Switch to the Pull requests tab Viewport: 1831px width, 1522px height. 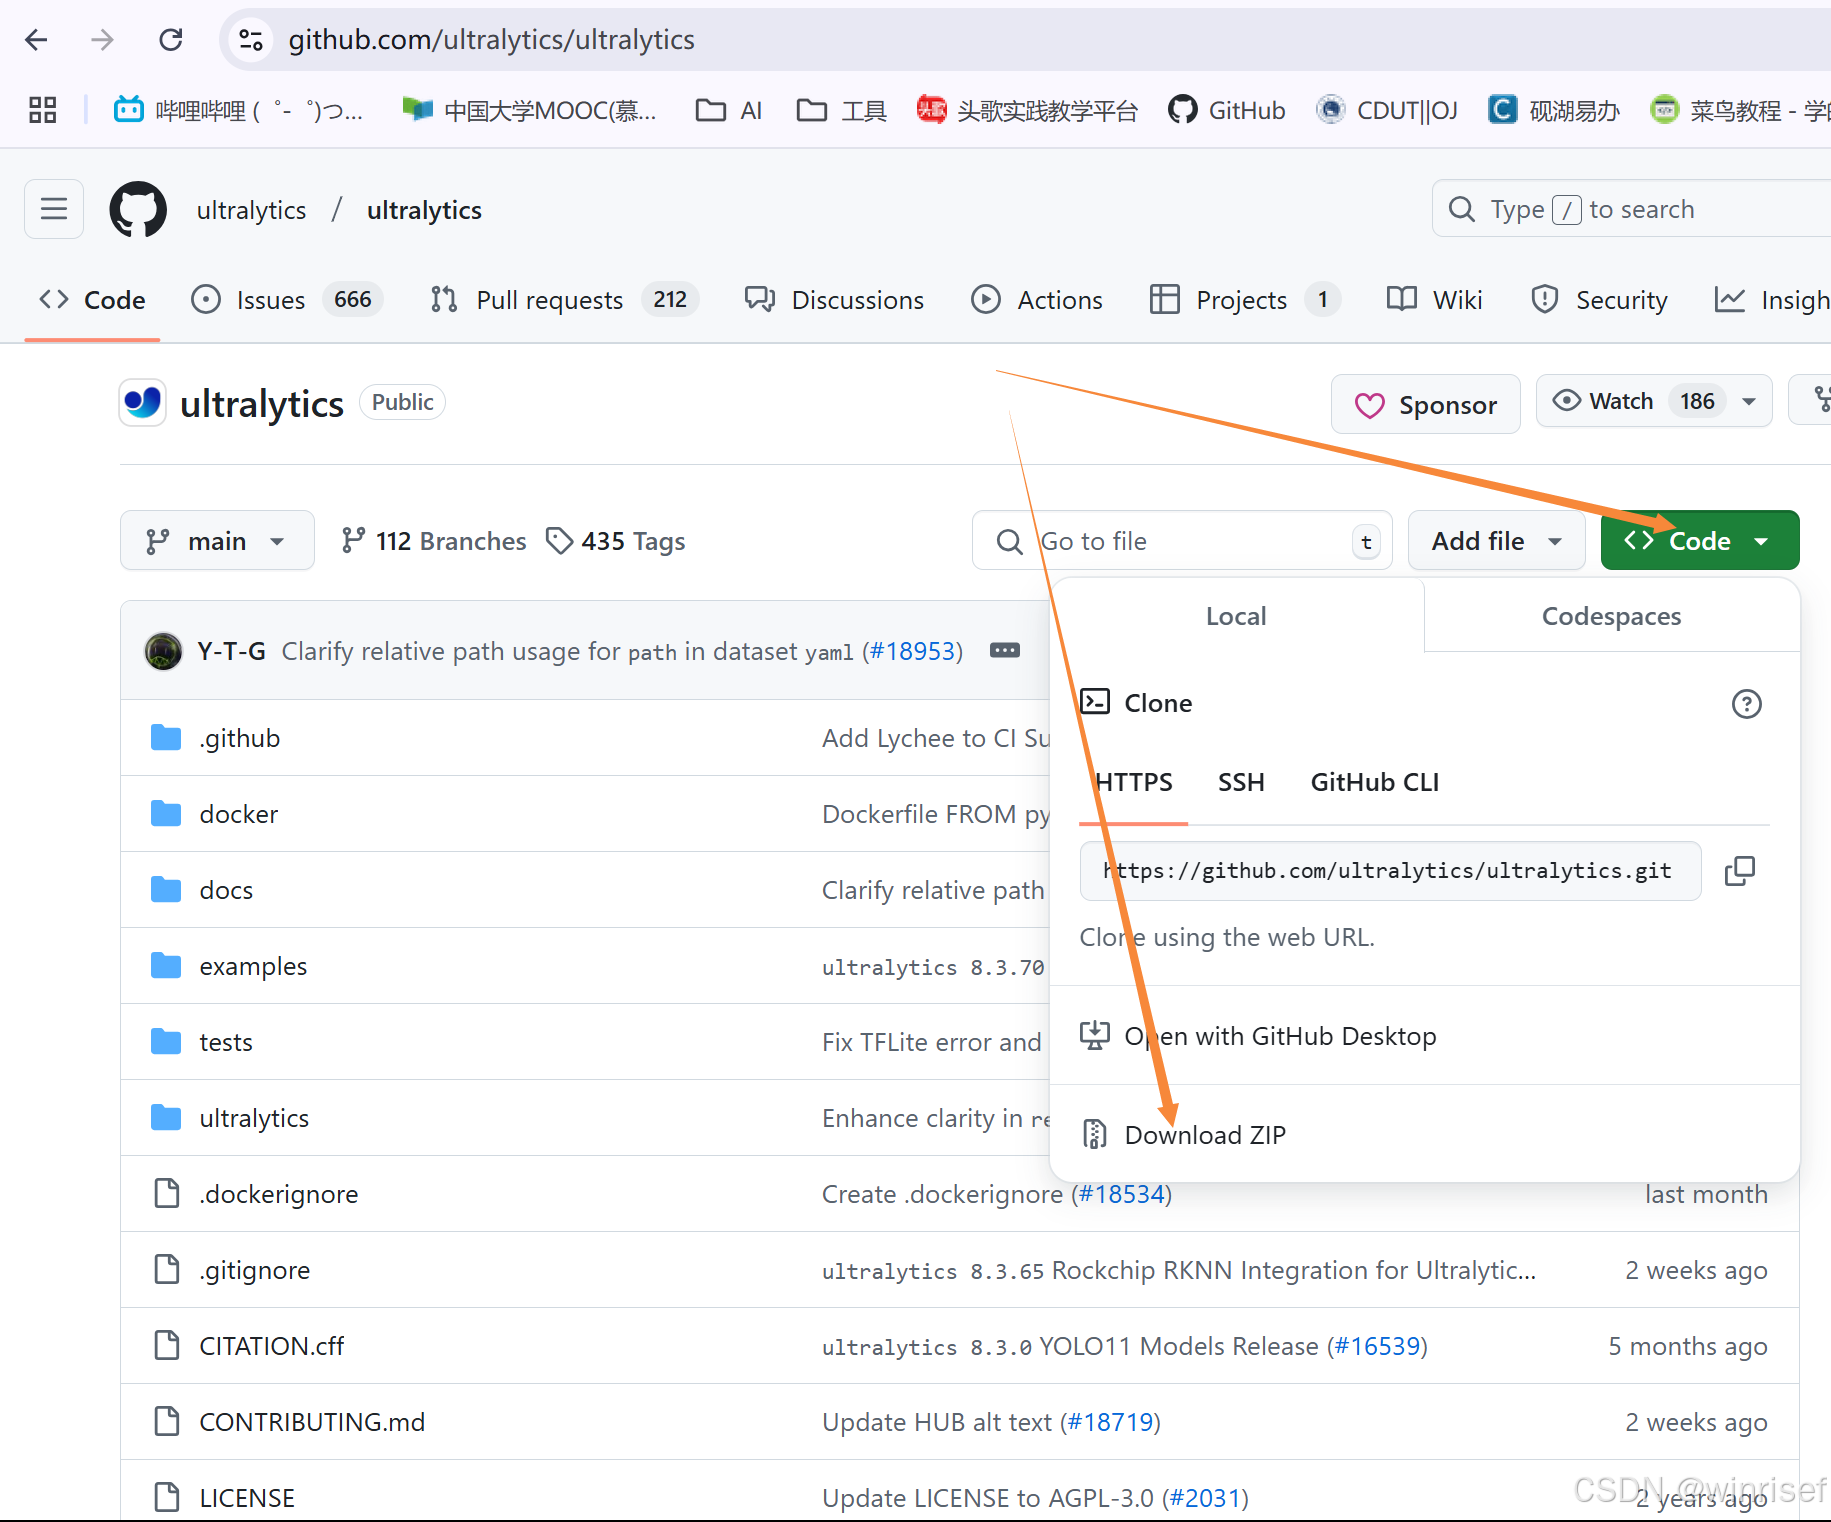tap(564, 300)
